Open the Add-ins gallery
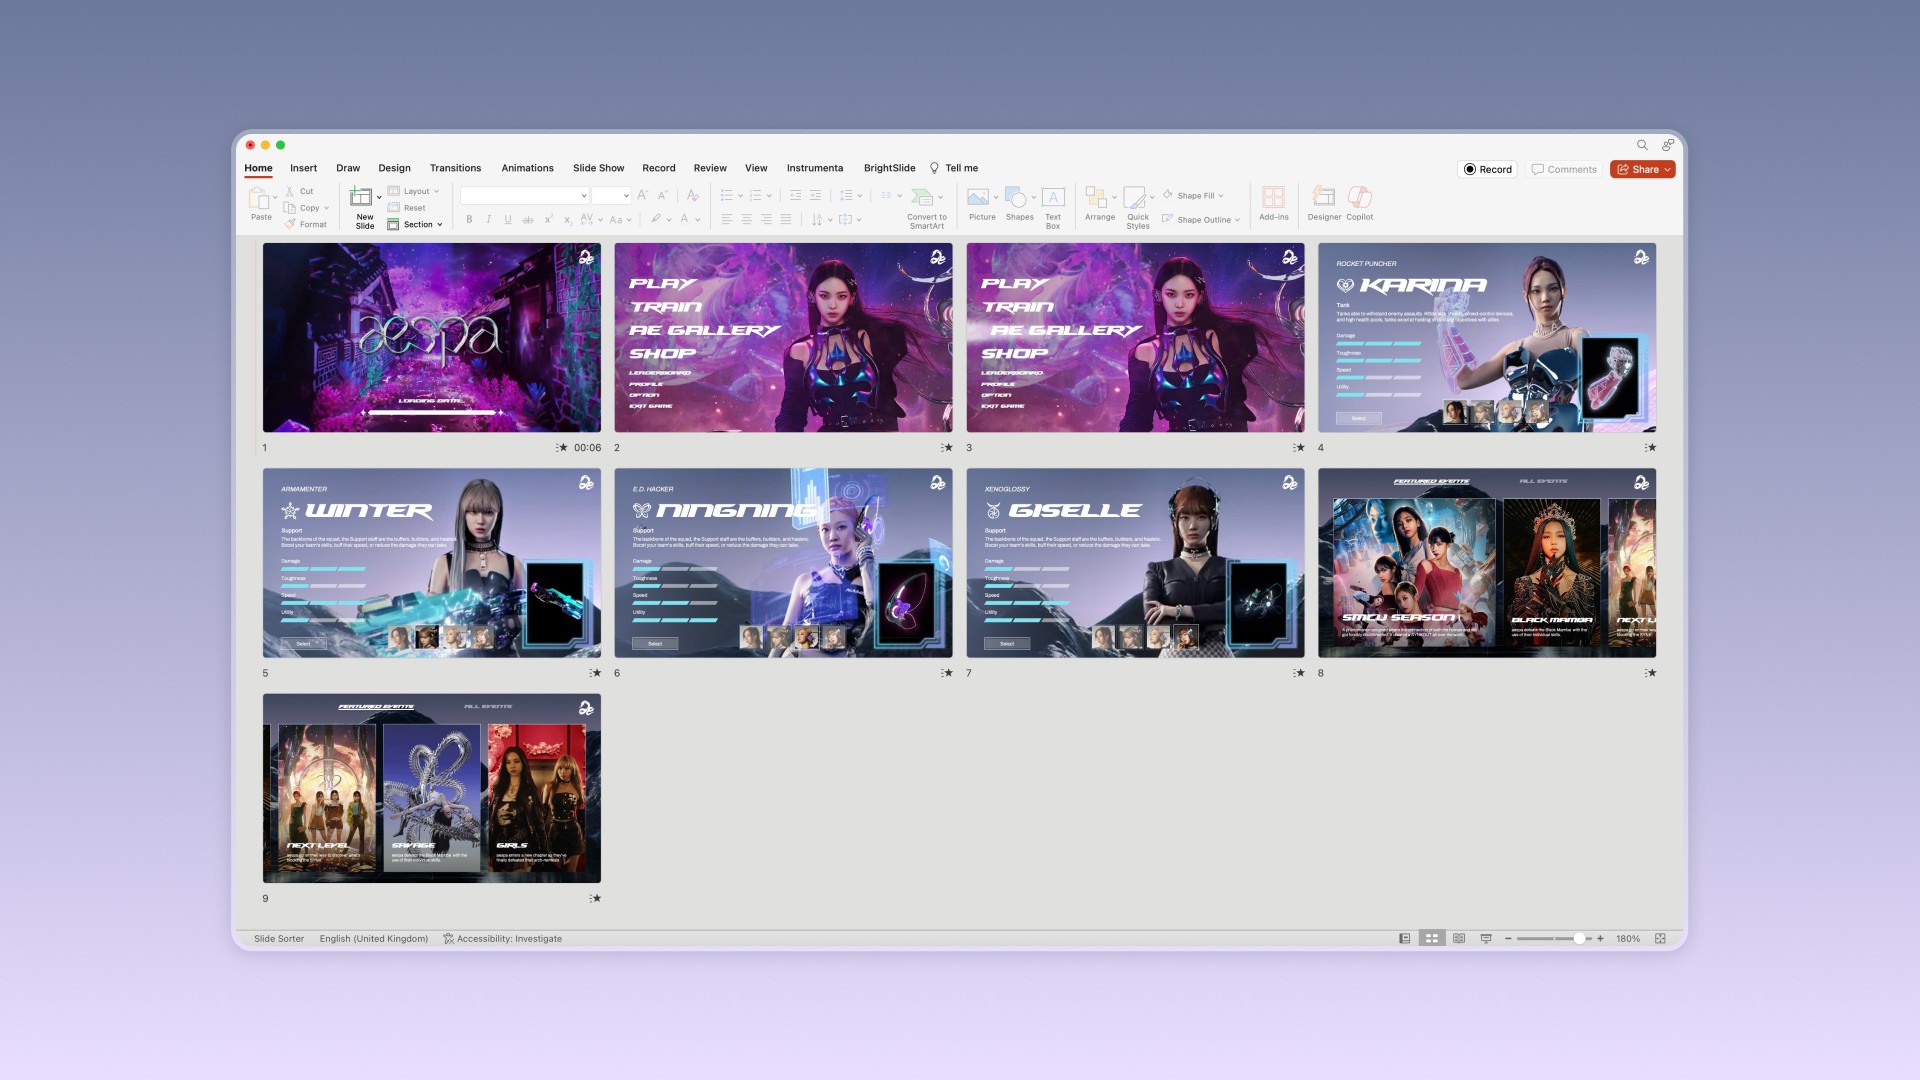The height and width of the screenshot is (1080, 1920). click(1273, 203)
